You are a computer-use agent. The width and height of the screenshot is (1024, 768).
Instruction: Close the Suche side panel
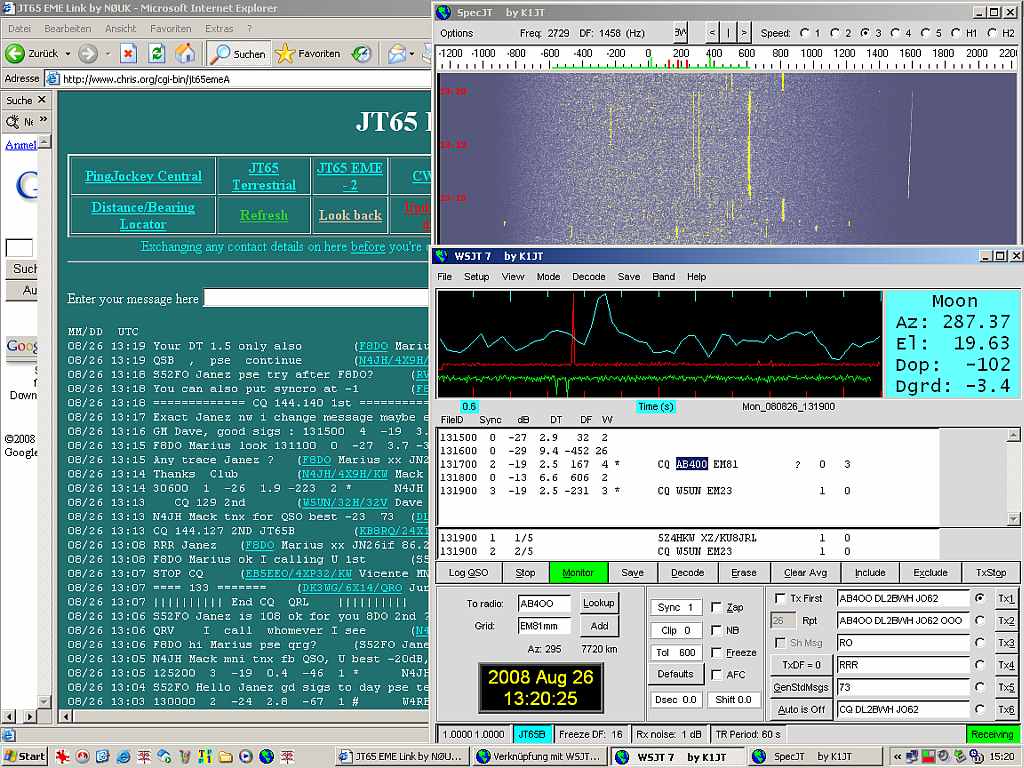(x=42, y=100)
